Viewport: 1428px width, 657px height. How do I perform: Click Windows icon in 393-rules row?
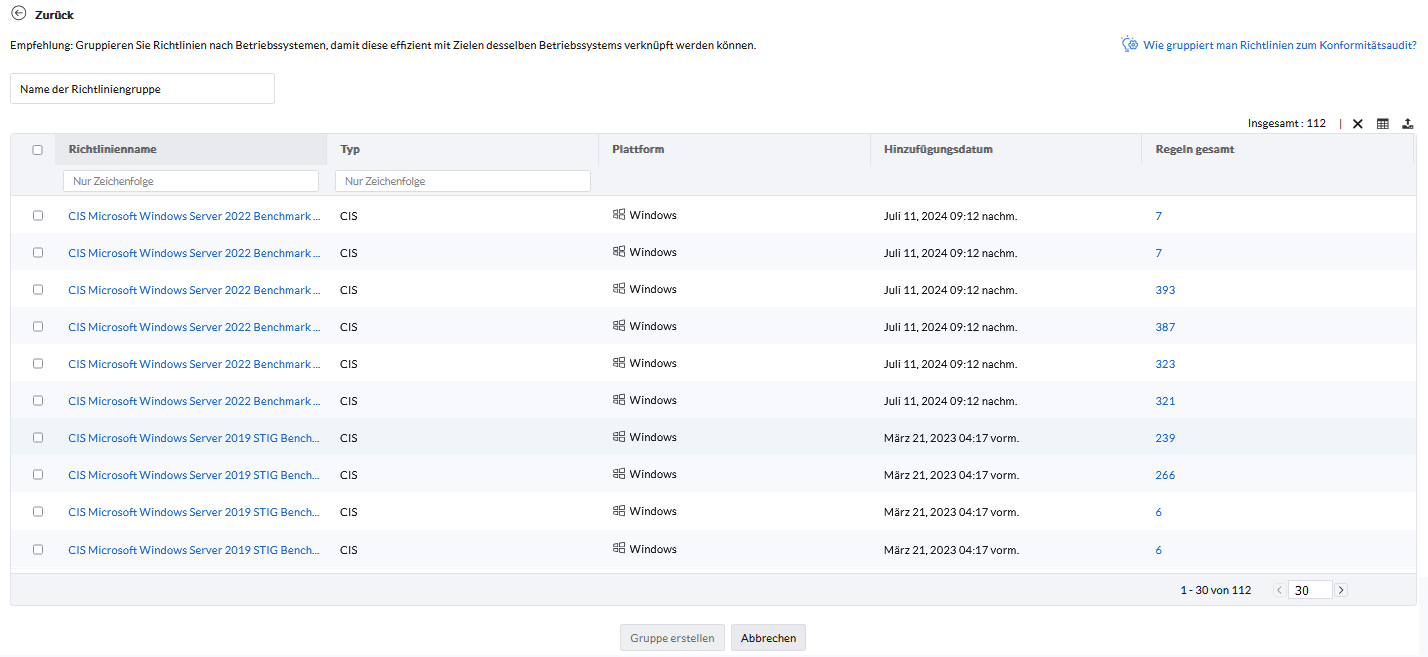coord(619,289)
